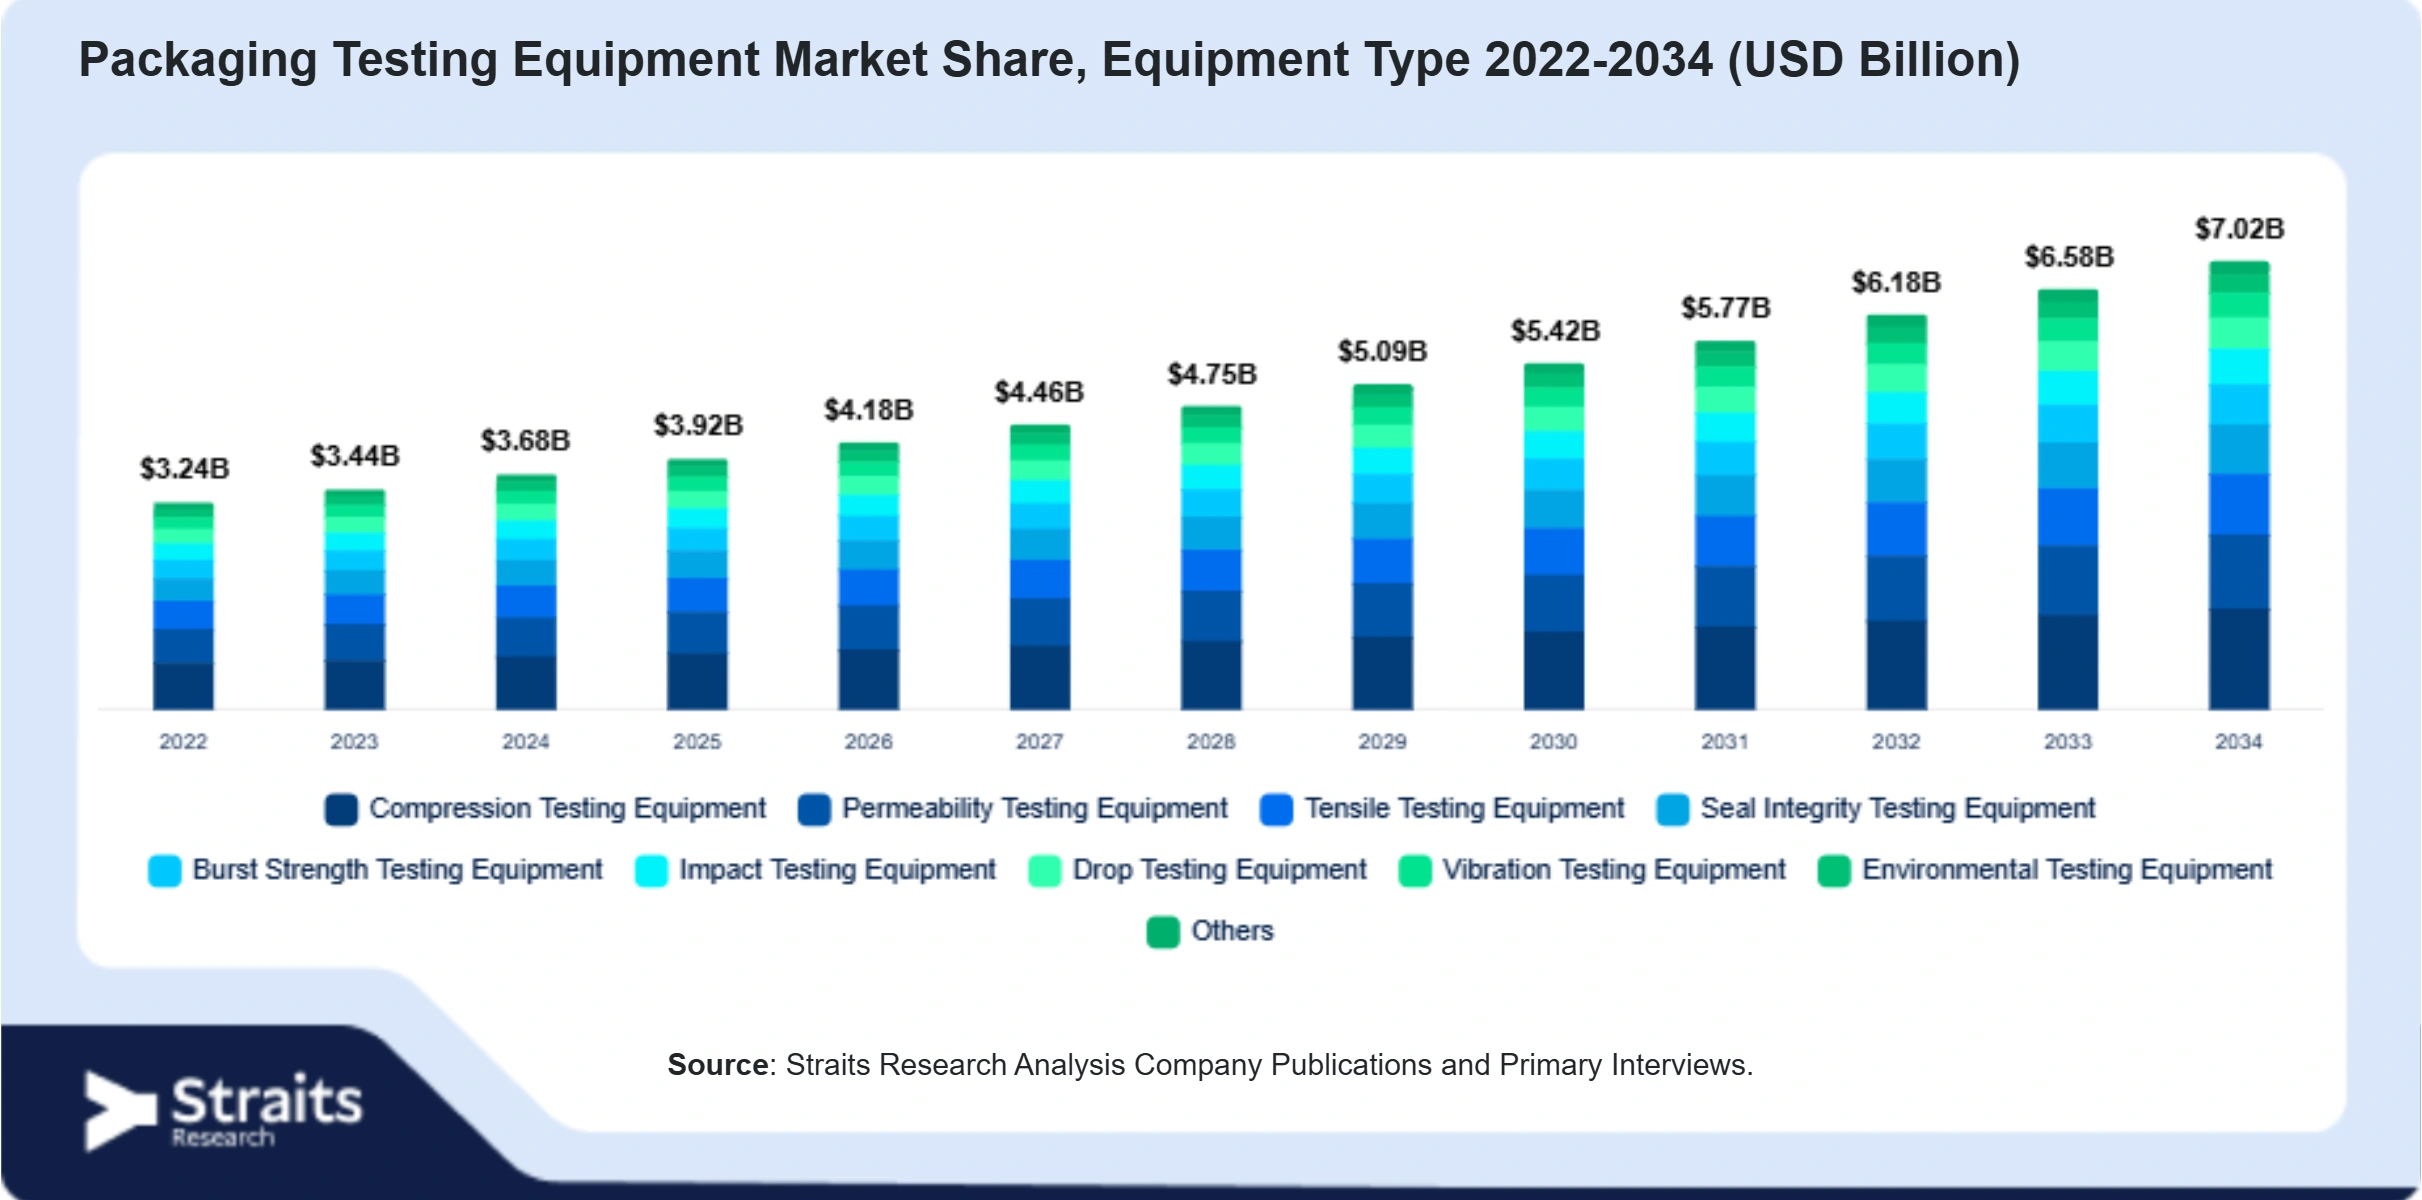Click the 2022 axis label
Viewport: 2422px width, 1200px height.
coord(183,742)
